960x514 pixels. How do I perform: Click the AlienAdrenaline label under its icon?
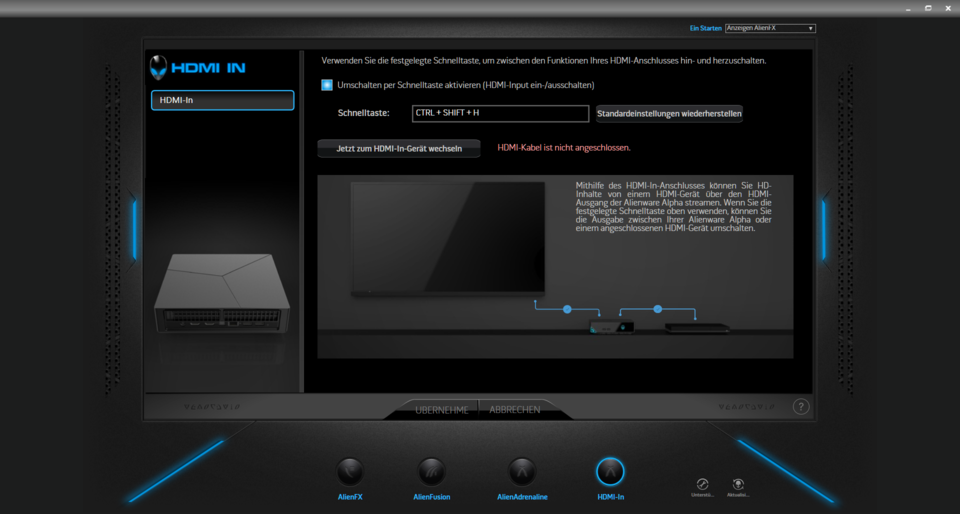pos(522,497)
